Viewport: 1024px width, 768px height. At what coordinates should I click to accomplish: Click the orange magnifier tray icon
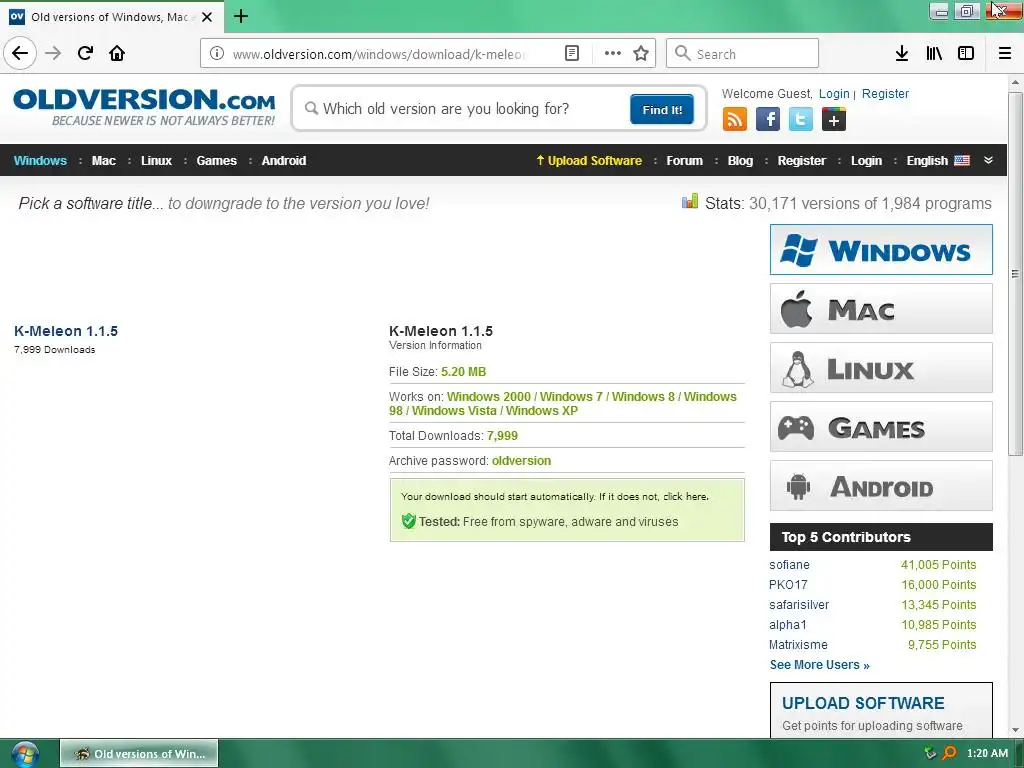click(x=950, y=753)
